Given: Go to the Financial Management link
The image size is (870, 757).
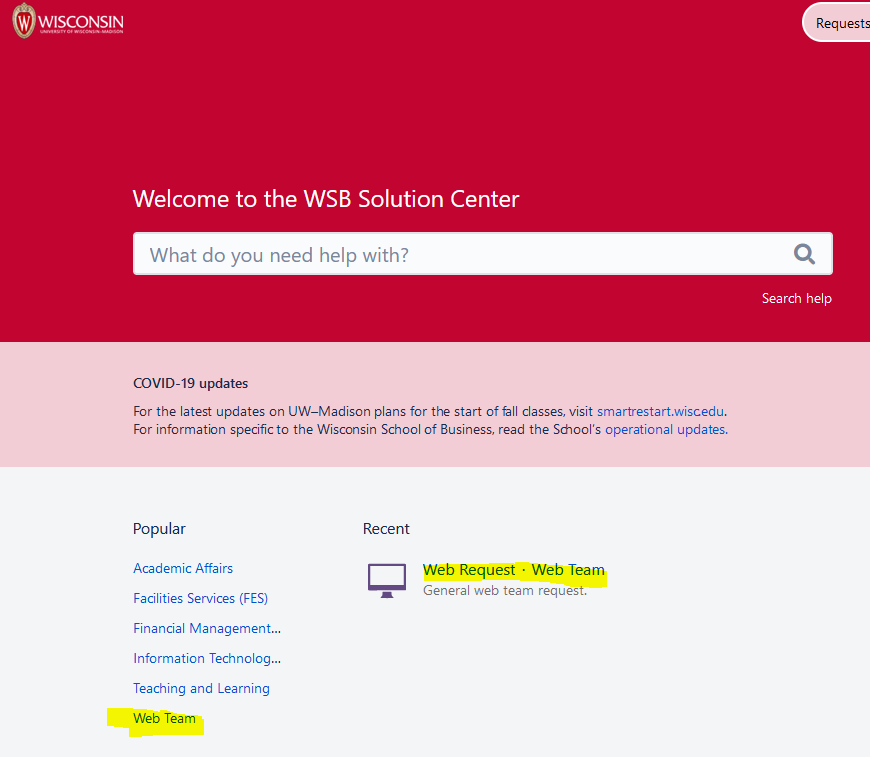Looking at the screenshot, I should coord(206,628).
